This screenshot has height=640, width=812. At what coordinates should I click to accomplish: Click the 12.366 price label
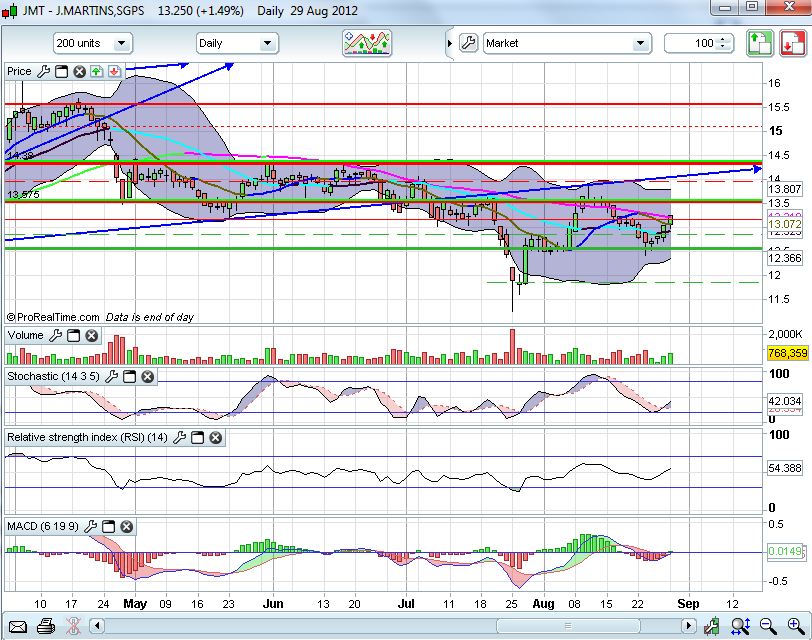coord(785,258)
